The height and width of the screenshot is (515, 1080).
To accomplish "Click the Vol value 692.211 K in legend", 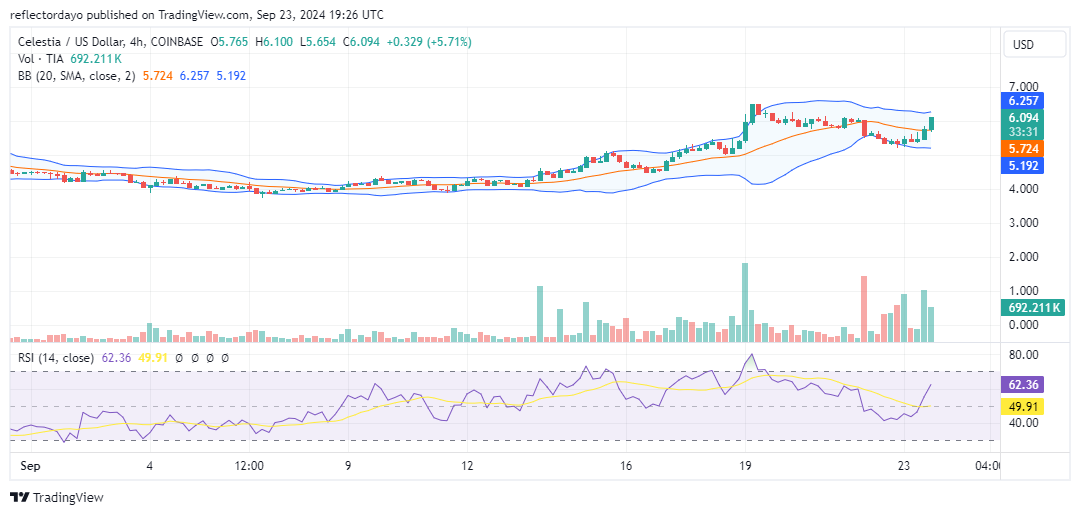I will pos(94,59).
